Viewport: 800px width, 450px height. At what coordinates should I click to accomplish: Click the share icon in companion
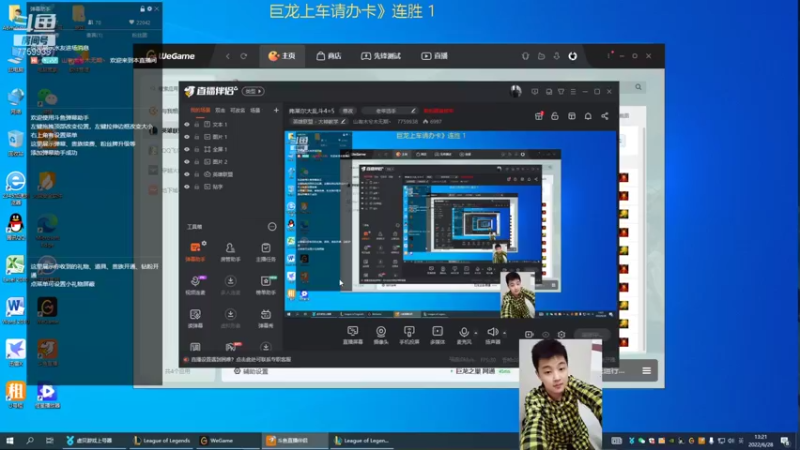coord(605,116)
